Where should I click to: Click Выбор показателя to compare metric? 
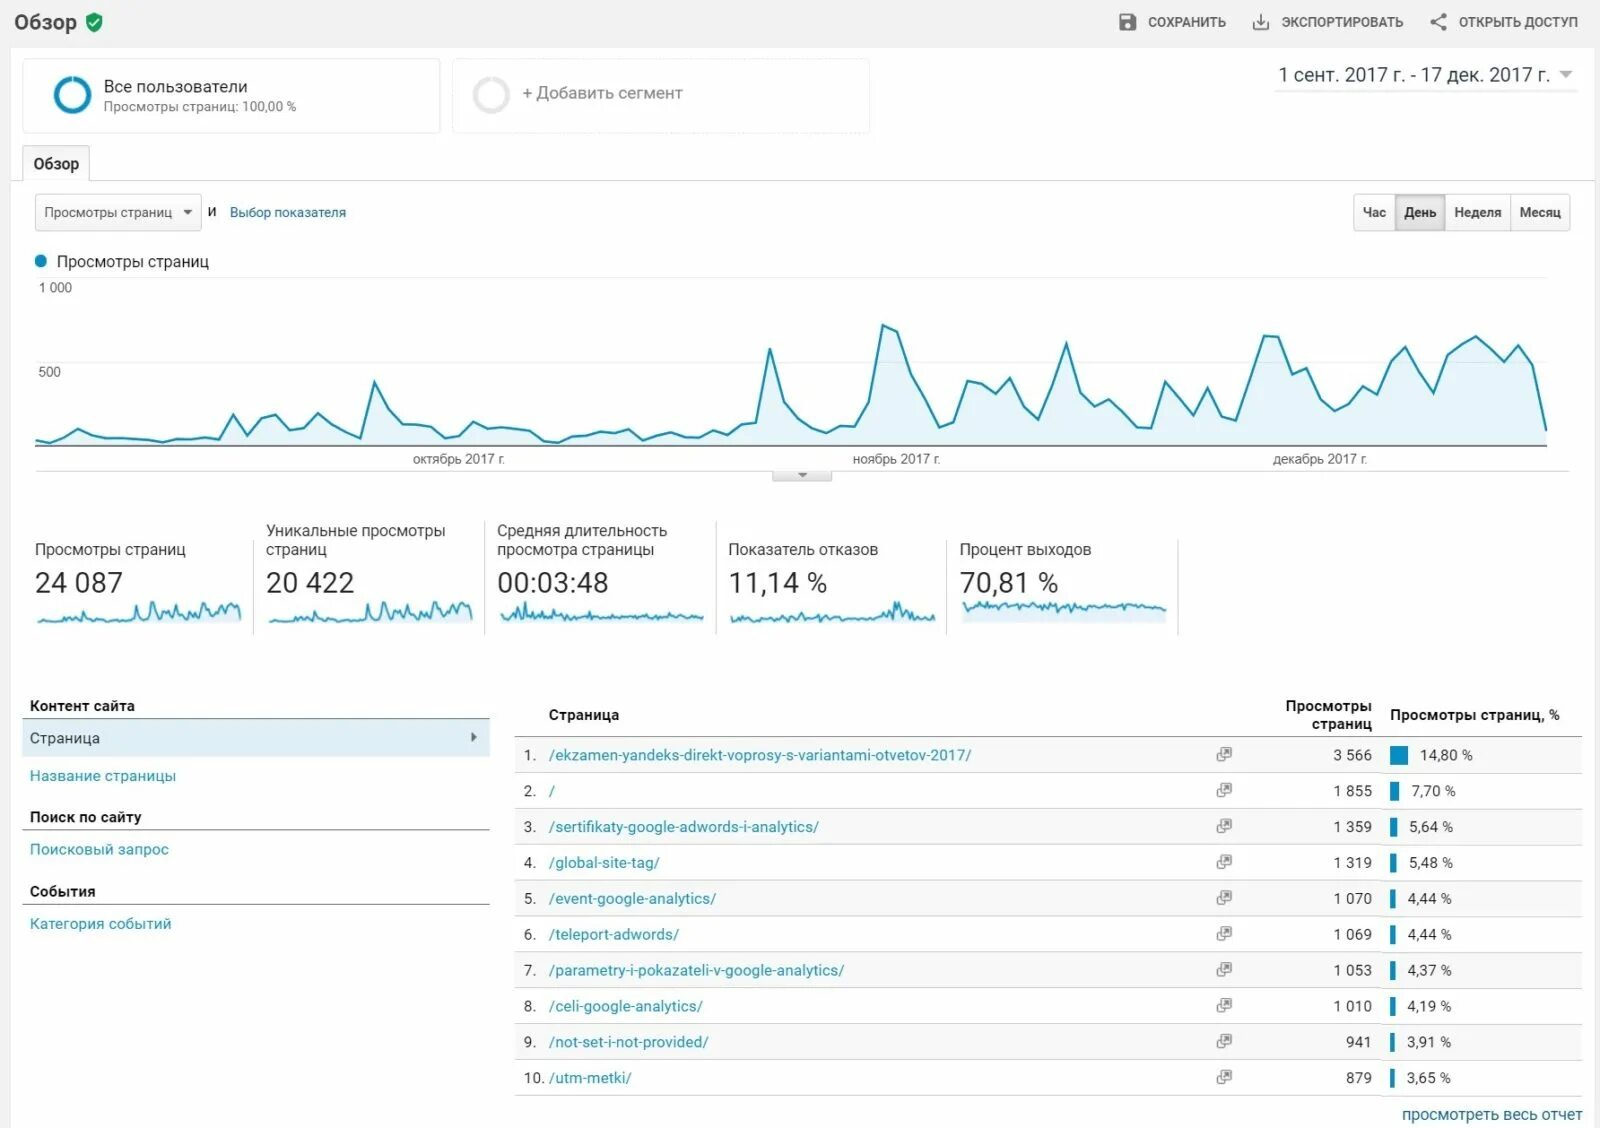point(288,212)
